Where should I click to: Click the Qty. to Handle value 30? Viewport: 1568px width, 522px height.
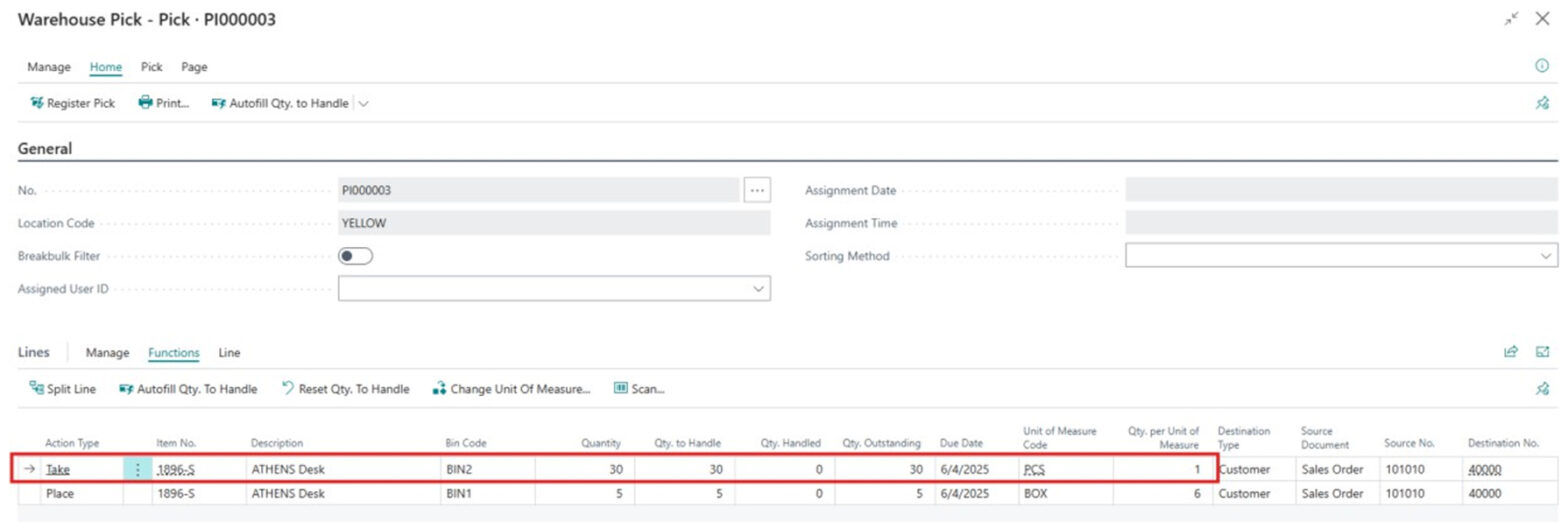point(716,469)
